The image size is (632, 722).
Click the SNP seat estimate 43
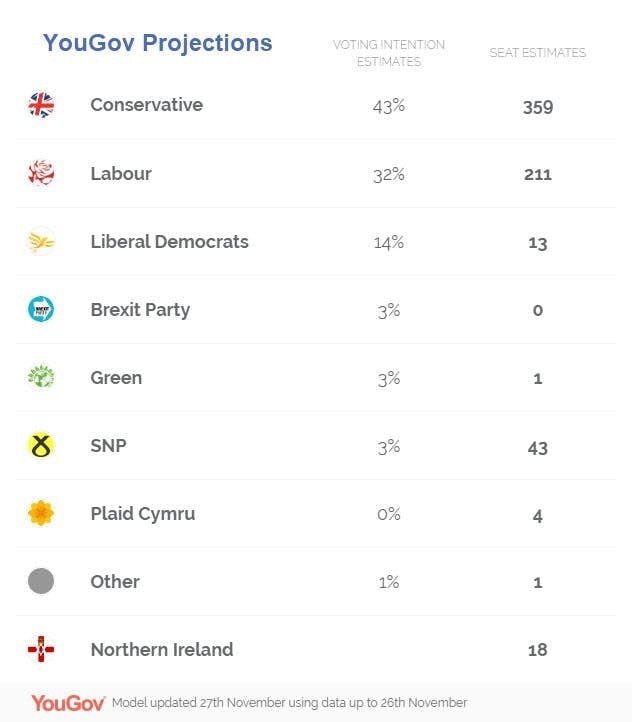pos(537,446)
